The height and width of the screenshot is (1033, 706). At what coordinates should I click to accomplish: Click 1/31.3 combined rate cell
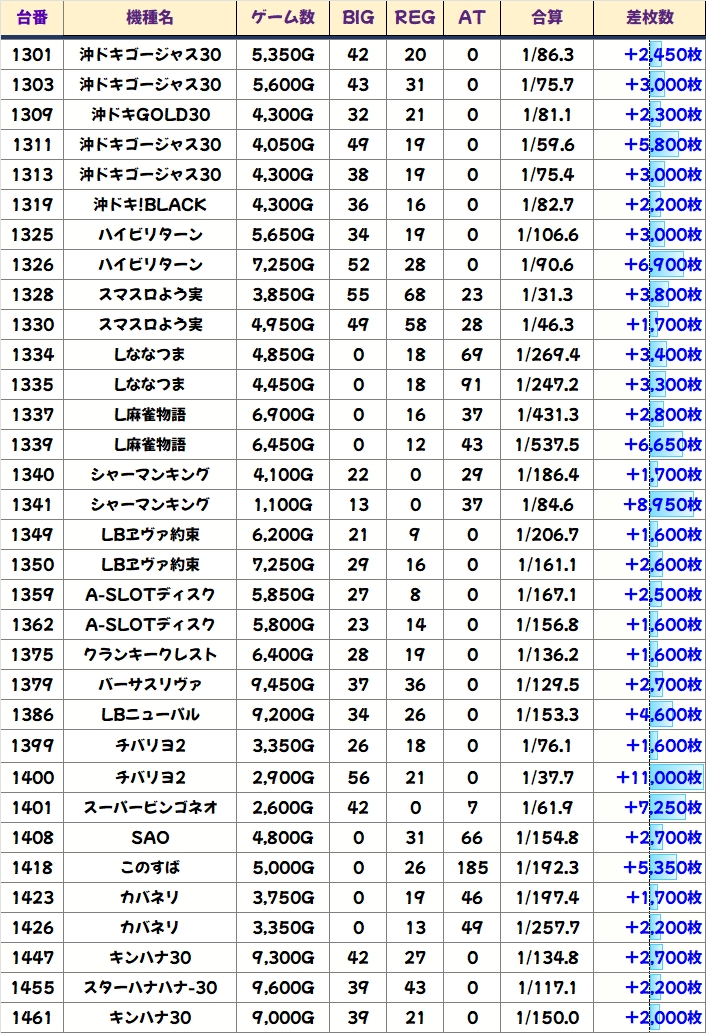pyautogui.click(x=547, y=294)
